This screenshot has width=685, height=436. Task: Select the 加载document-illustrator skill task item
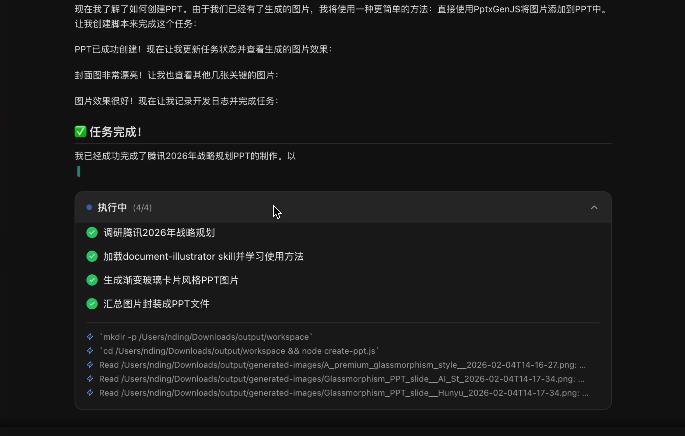(203, 257)
